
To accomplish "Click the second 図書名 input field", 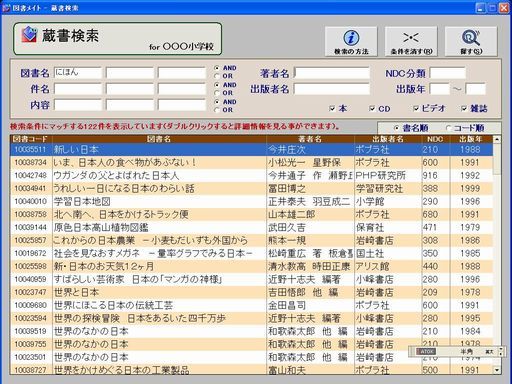I will (x=130, y=73).
